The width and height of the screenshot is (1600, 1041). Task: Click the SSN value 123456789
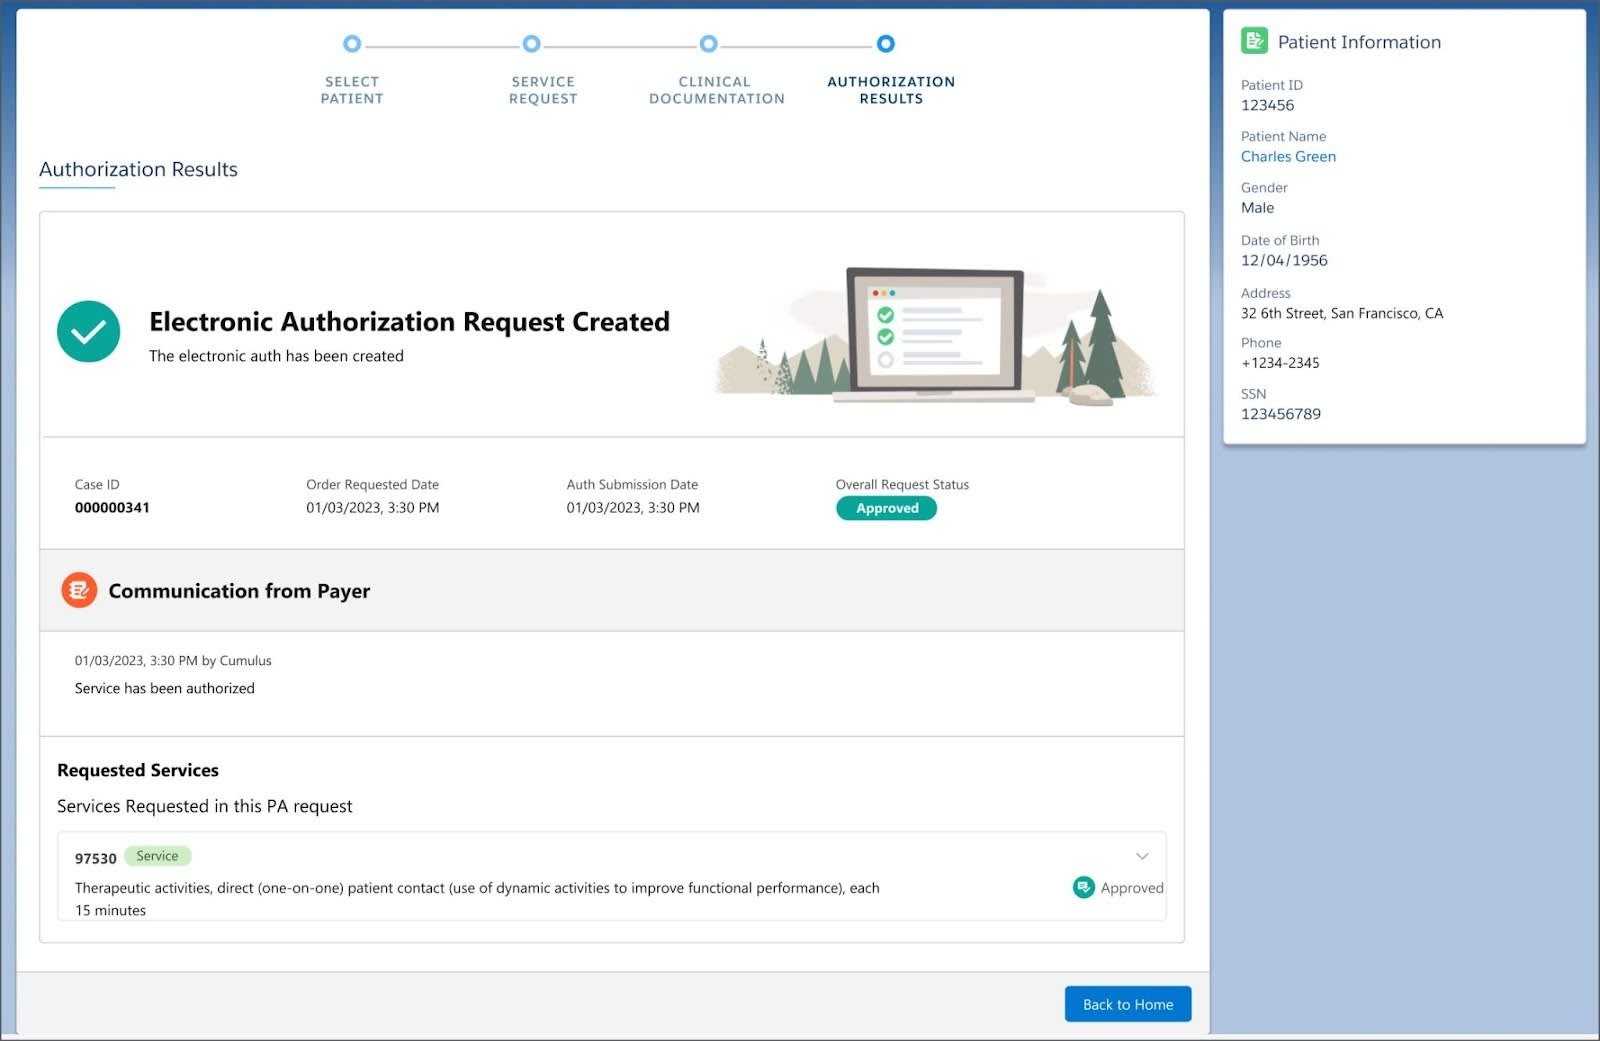tap(1281, 414)
